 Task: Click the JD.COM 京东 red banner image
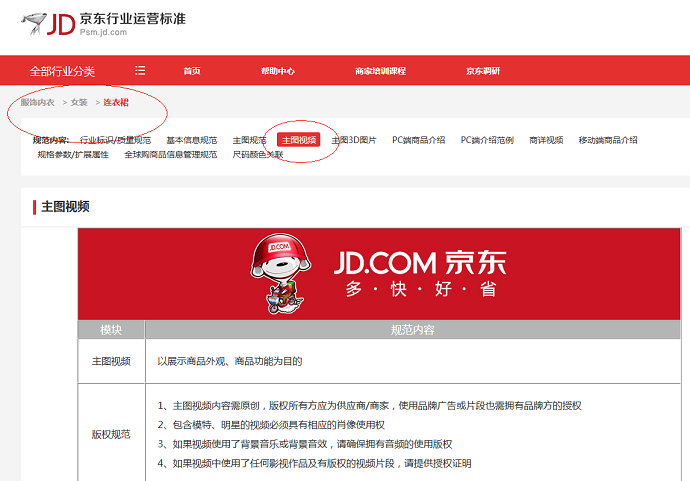coord(379,274)
